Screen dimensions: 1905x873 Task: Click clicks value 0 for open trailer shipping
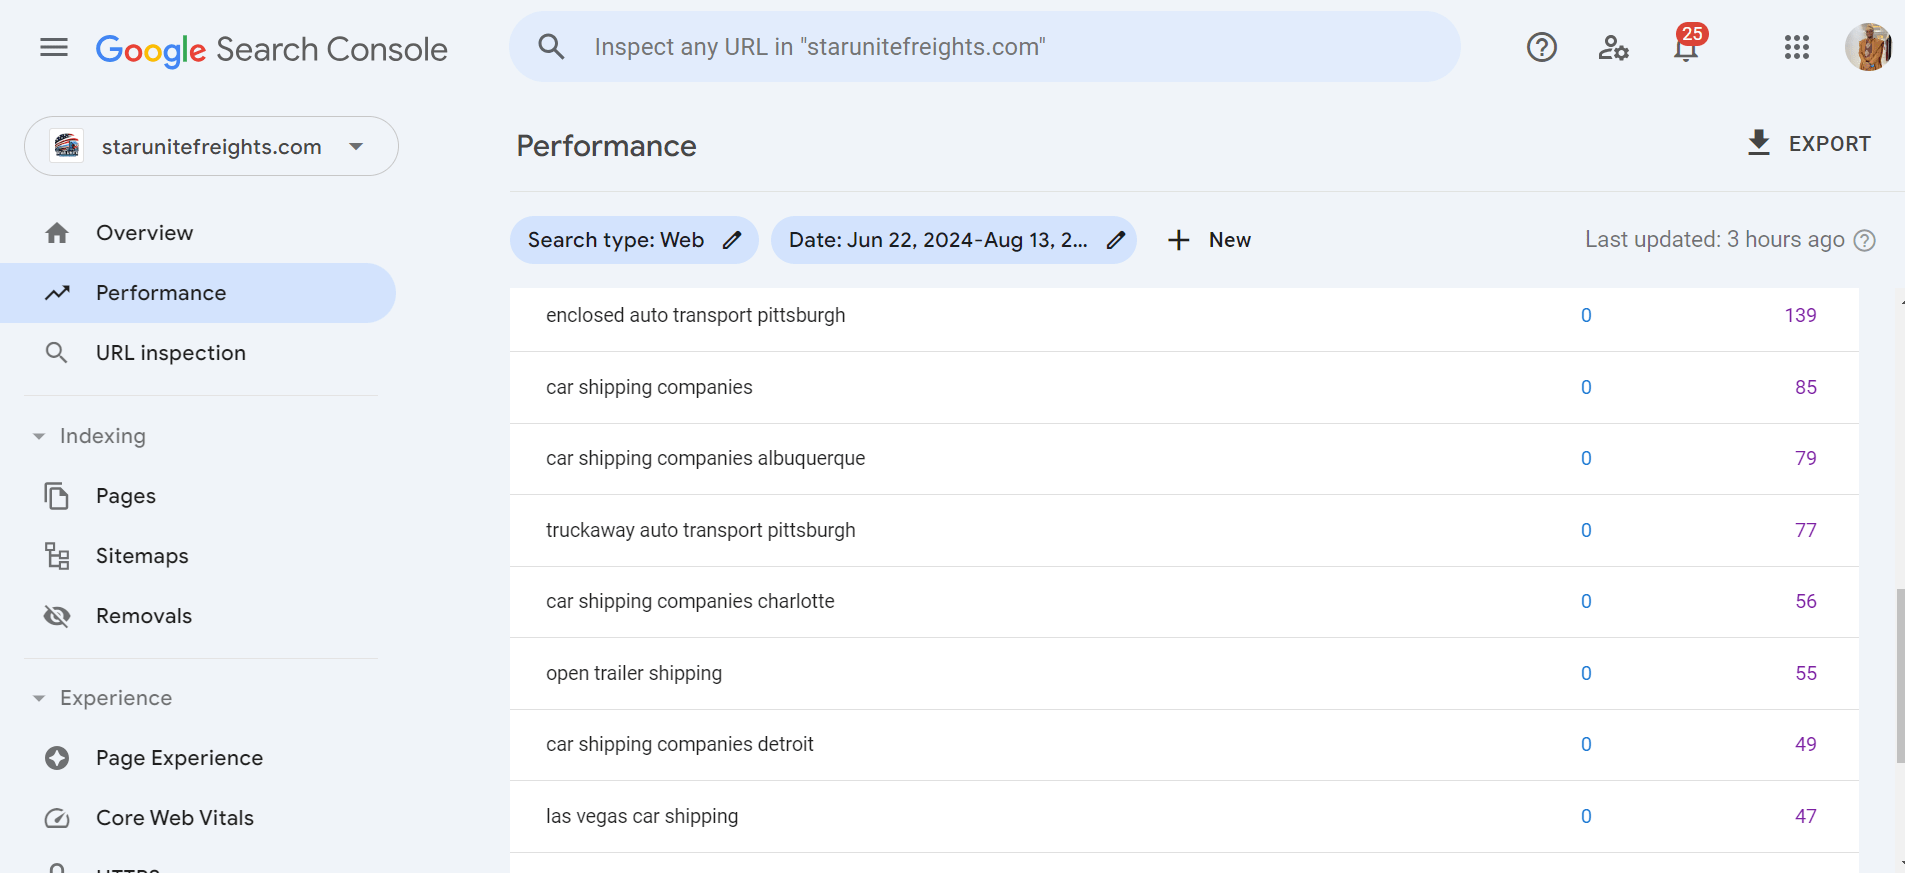1586,673
